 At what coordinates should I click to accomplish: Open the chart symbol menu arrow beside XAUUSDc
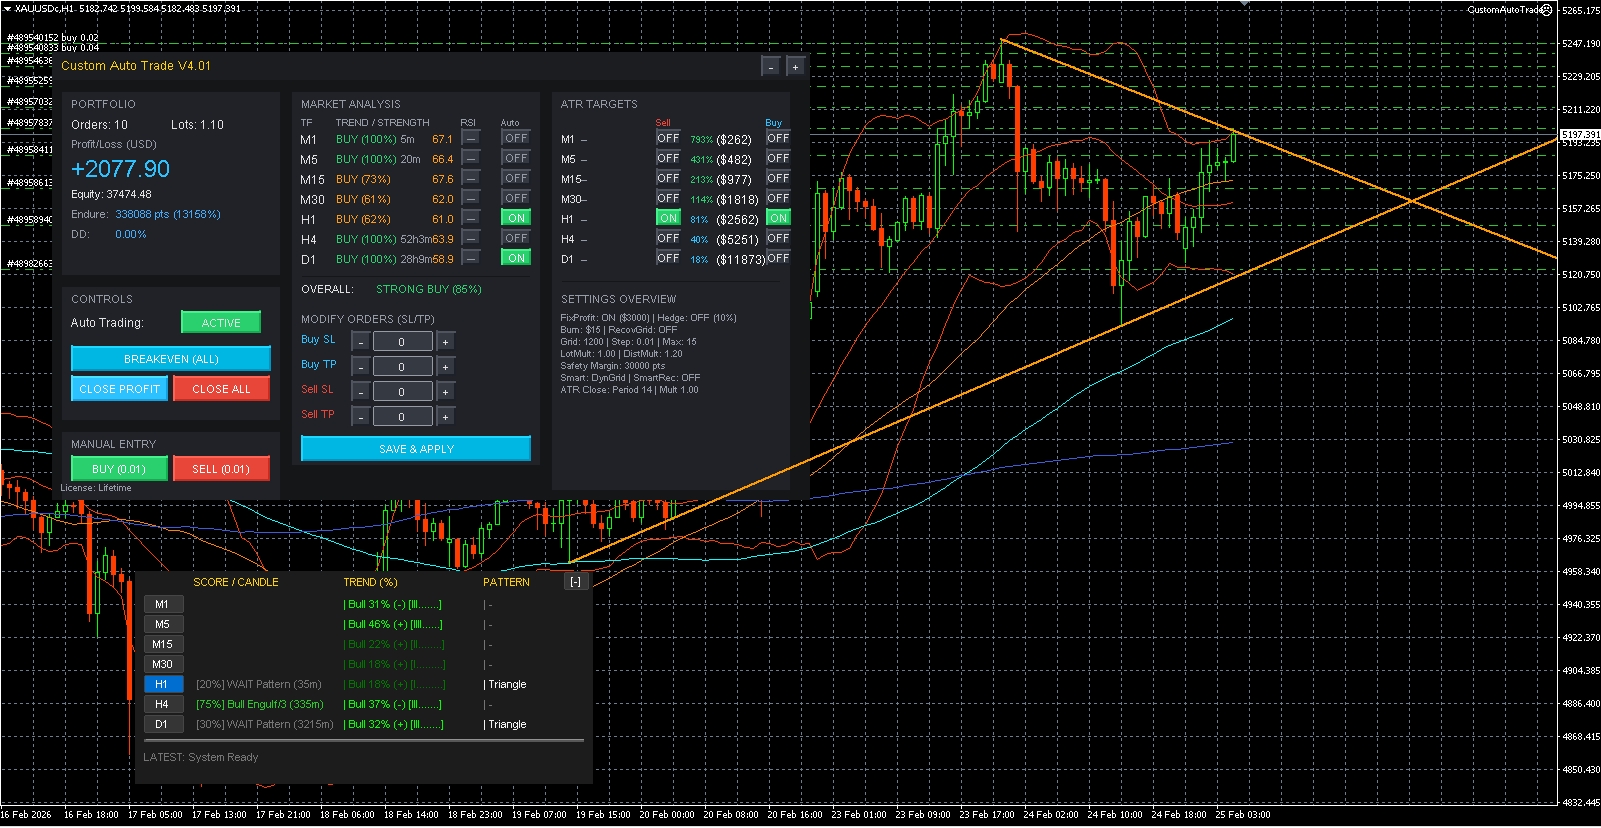pyautogui.click(x=7, y=9)
